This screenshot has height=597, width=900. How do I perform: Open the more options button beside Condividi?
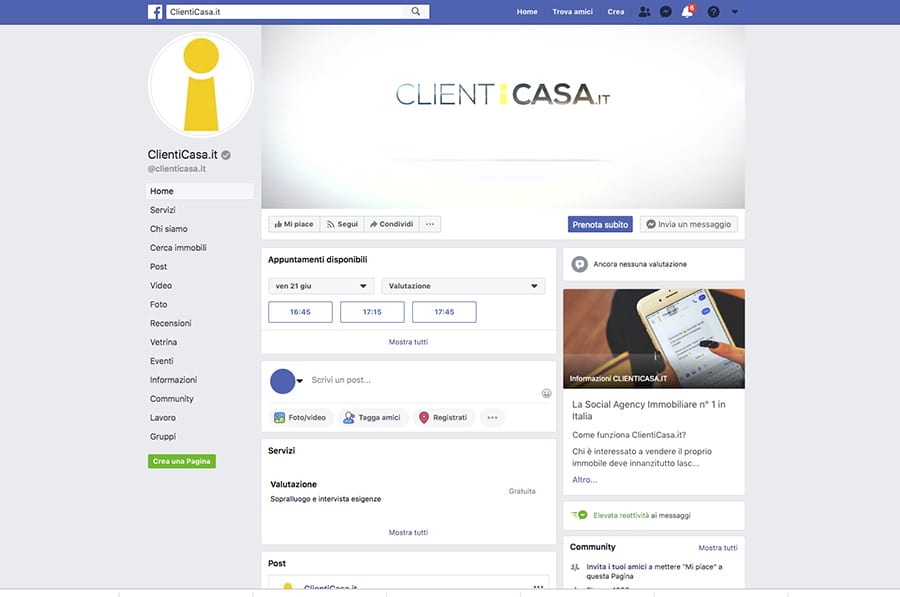point(430,224)
